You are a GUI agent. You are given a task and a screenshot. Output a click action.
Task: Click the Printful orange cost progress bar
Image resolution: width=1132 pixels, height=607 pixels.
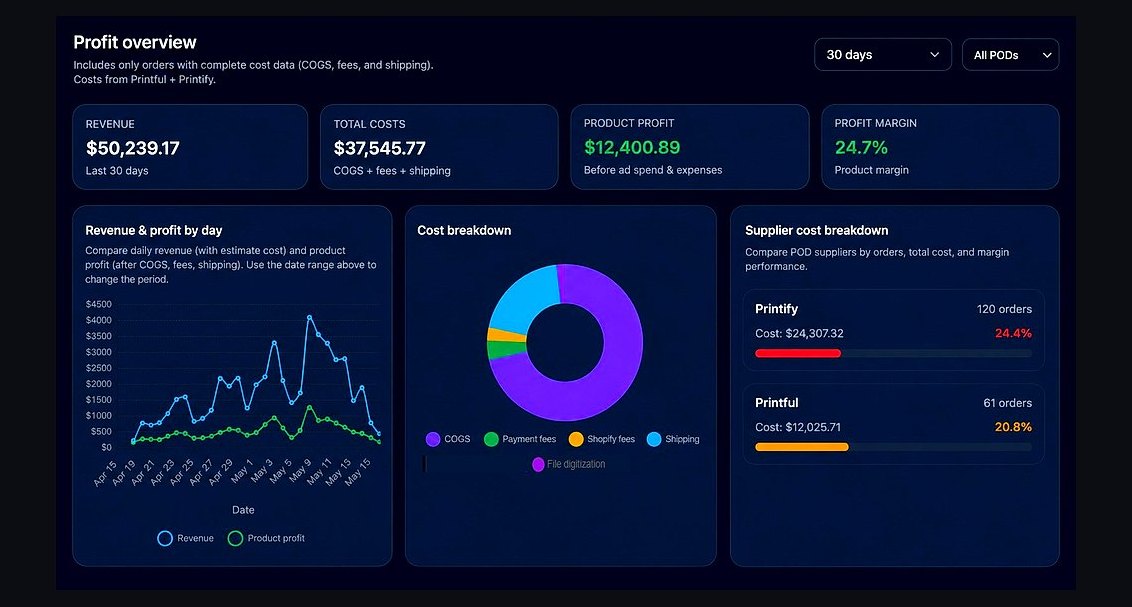point(801,447)
